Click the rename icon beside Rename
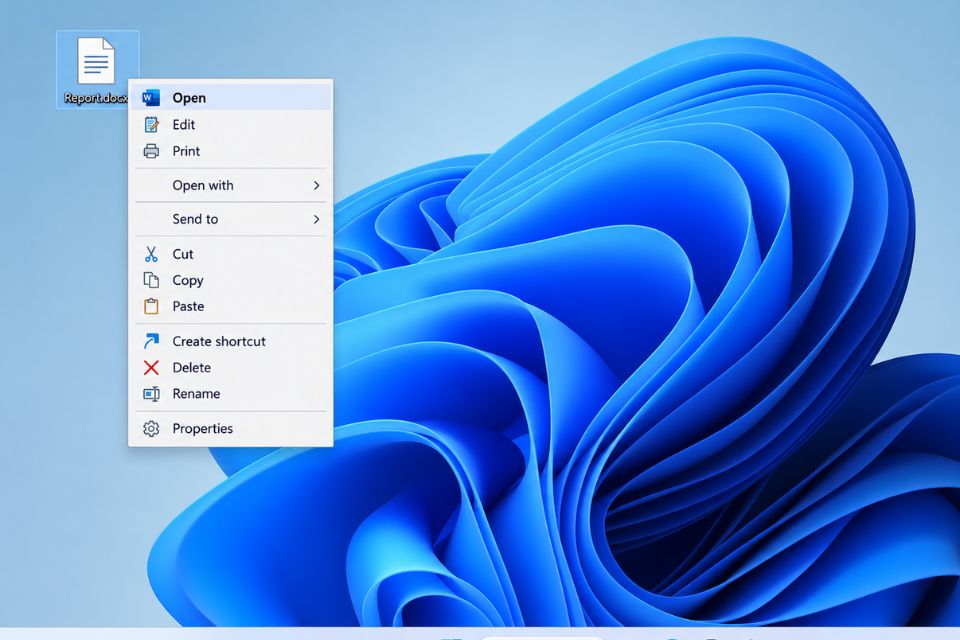Screen dimensions: 960x640 (x=151, y=394)
